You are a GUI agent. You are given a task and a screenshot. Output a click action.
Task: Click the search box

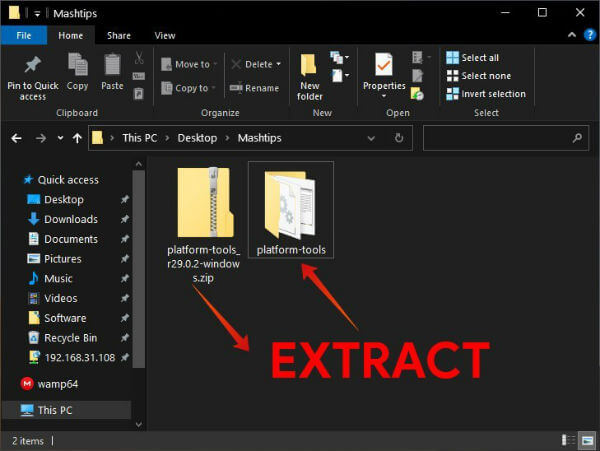coord(505,138)
